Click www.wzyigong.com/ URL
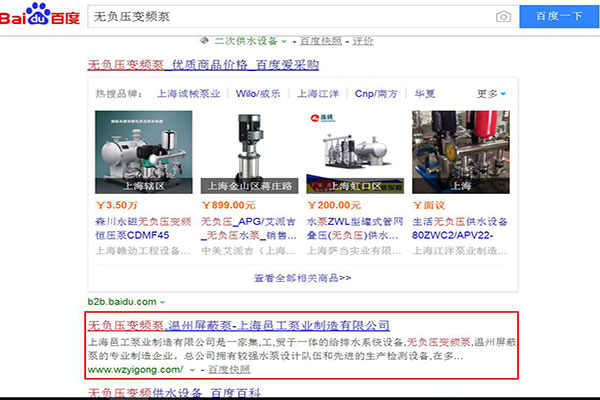 pos(135,370)
